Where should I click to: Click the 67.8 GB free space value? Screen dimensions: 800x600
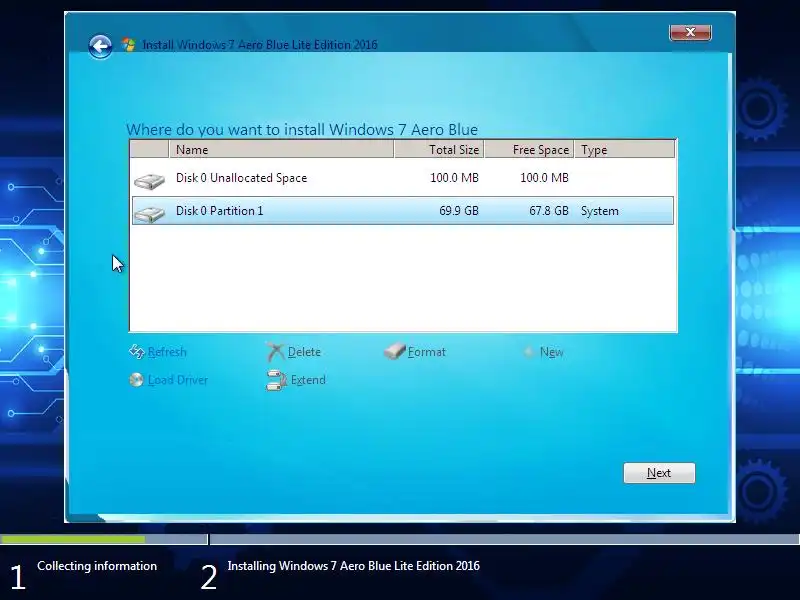tap(548, 211)
